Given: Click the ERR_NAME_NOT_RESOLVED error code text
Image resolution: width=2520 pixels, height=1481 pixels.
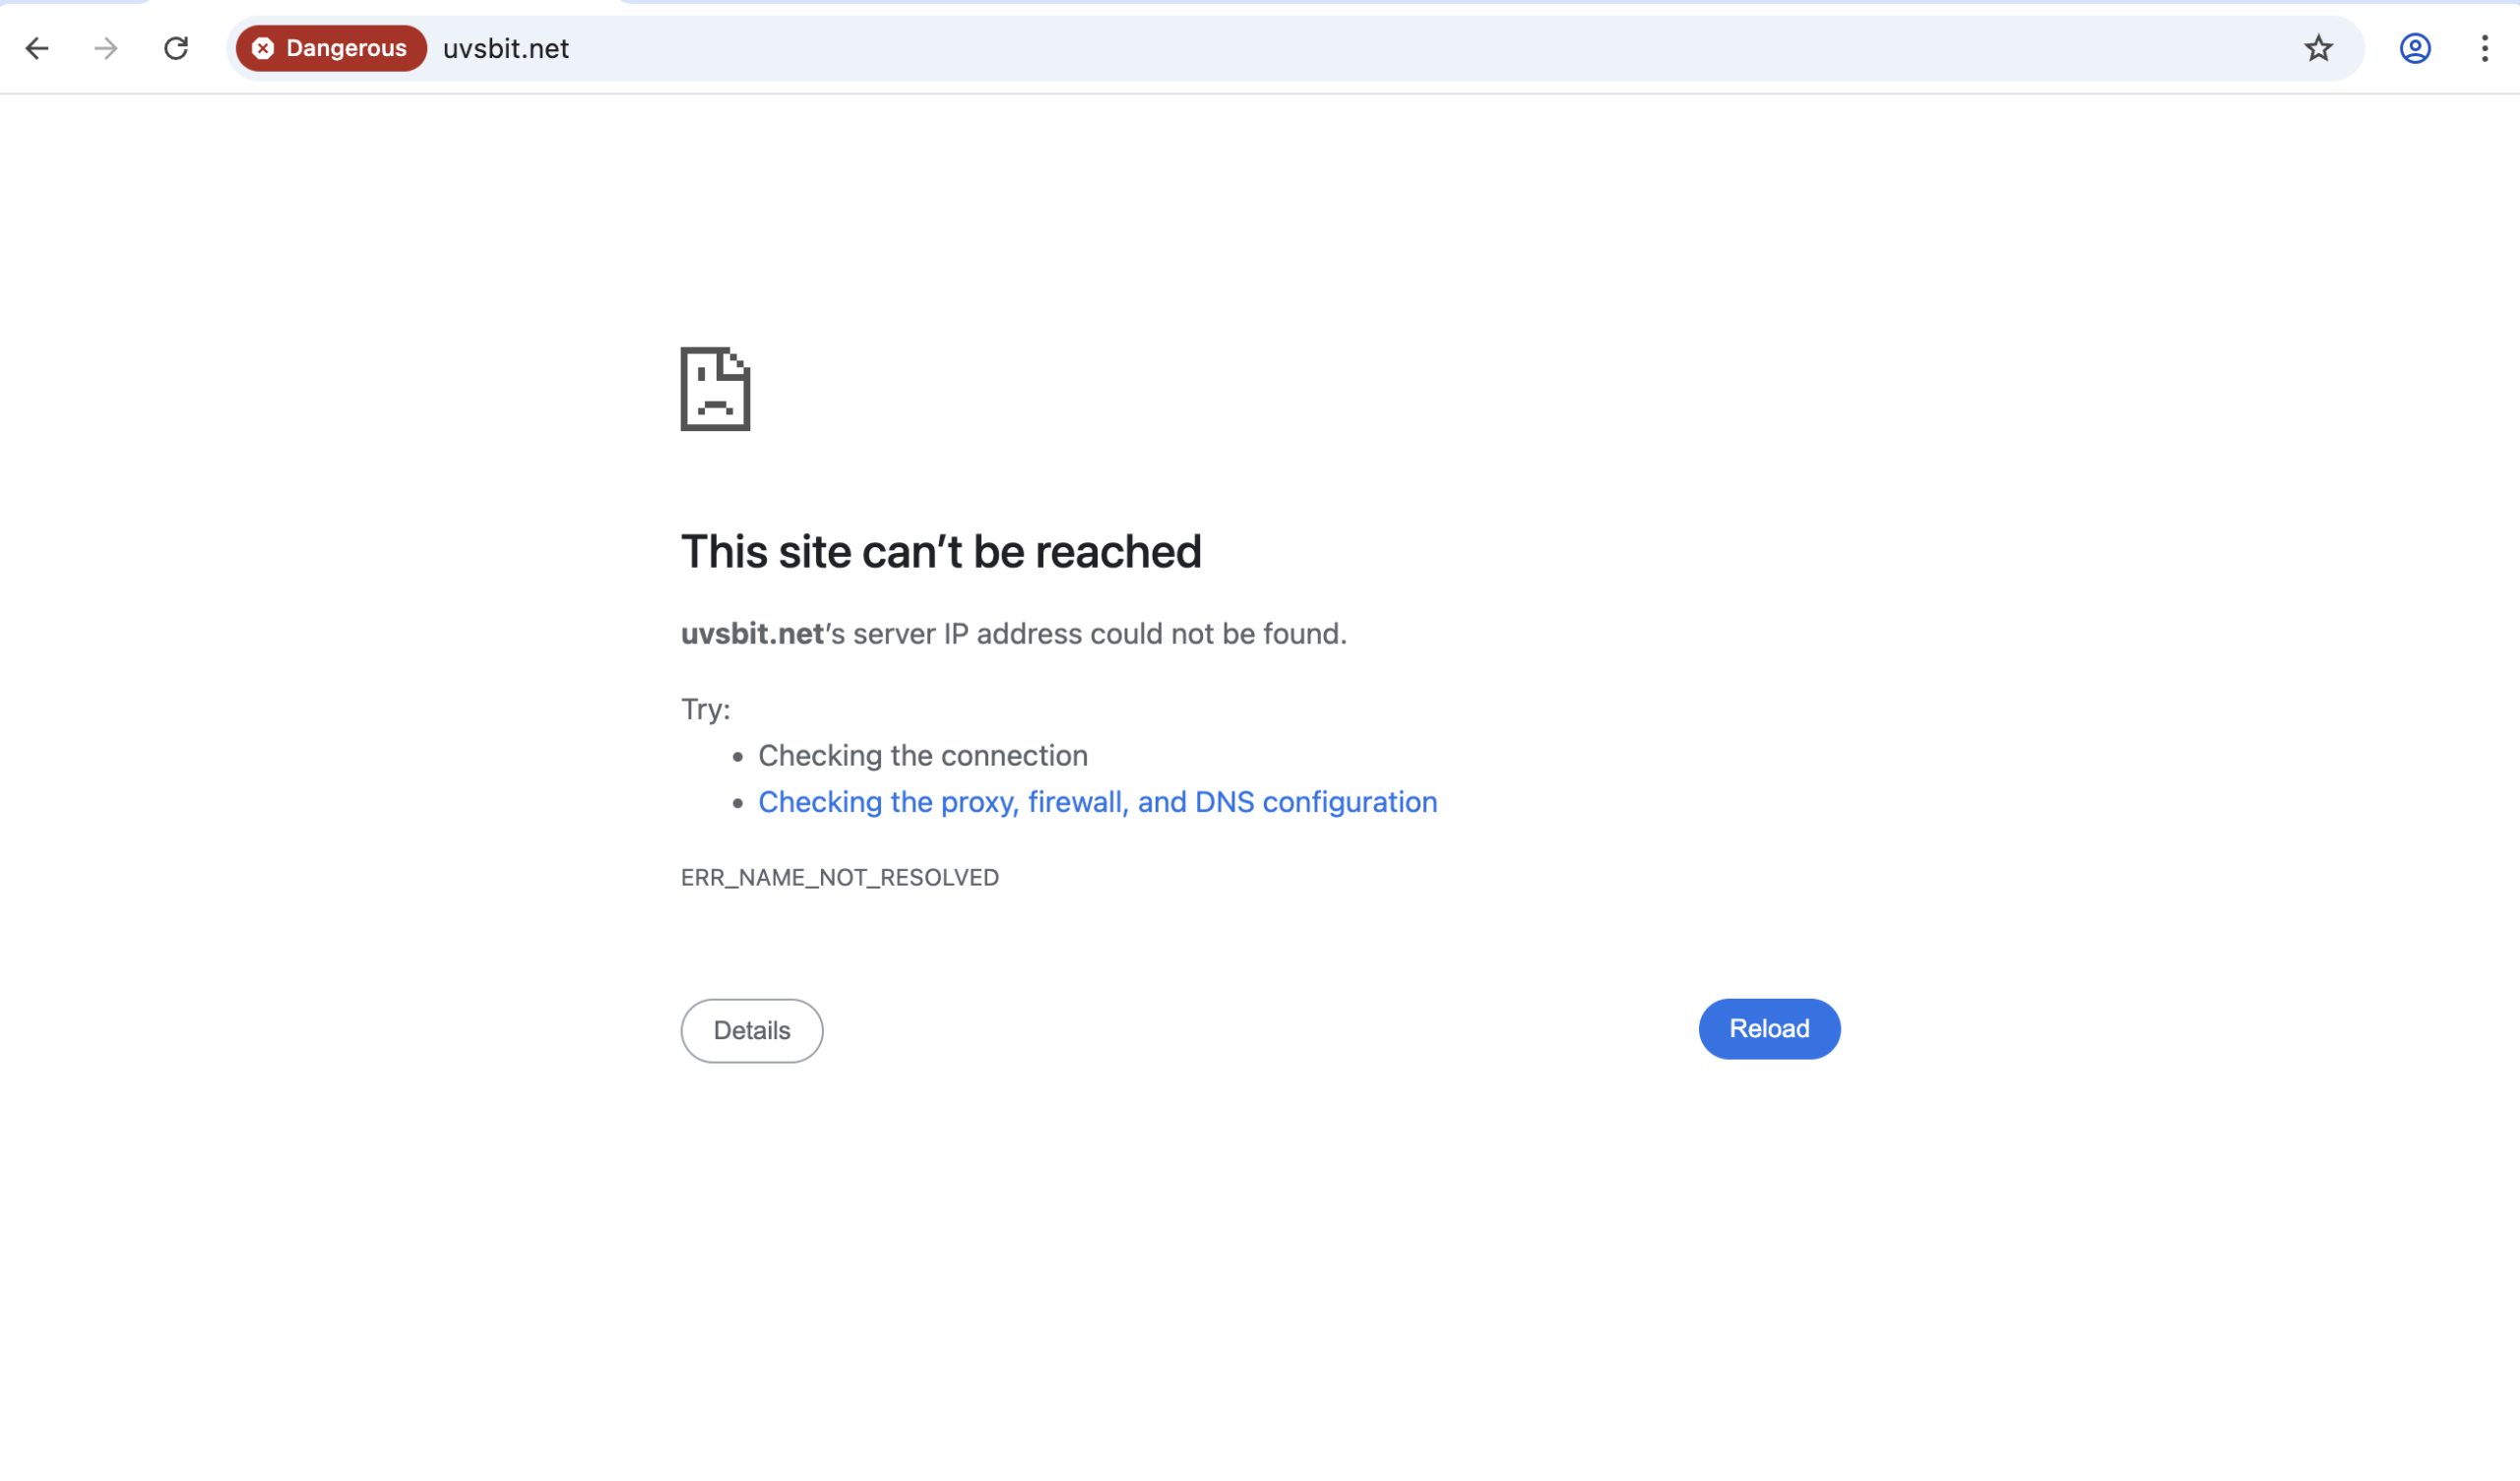Looking at the screenshot, I should (x=840, y=877).
